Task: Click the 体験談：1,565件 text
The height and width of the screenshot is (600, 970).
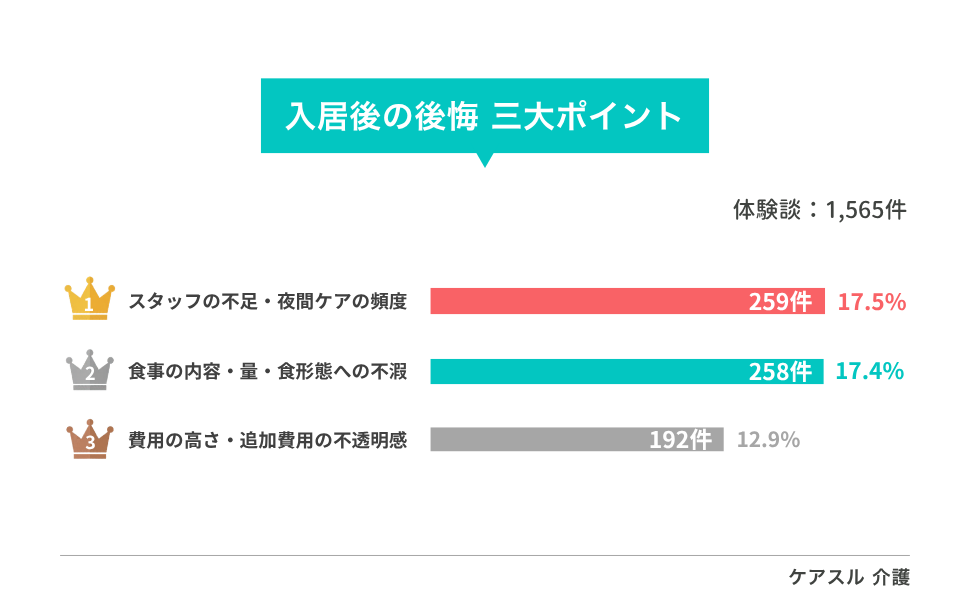Action: (x=819, y=211)
